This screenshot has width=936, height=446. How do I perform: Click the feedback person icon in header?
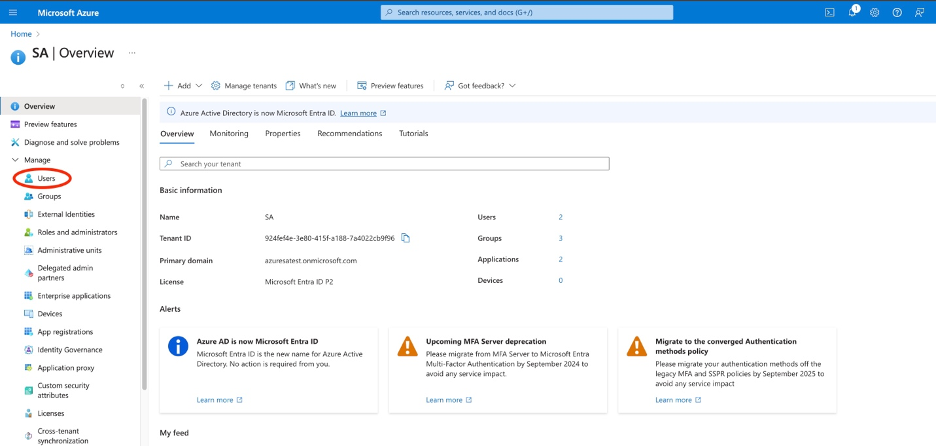pyautogui.click(x=919, y=13)
